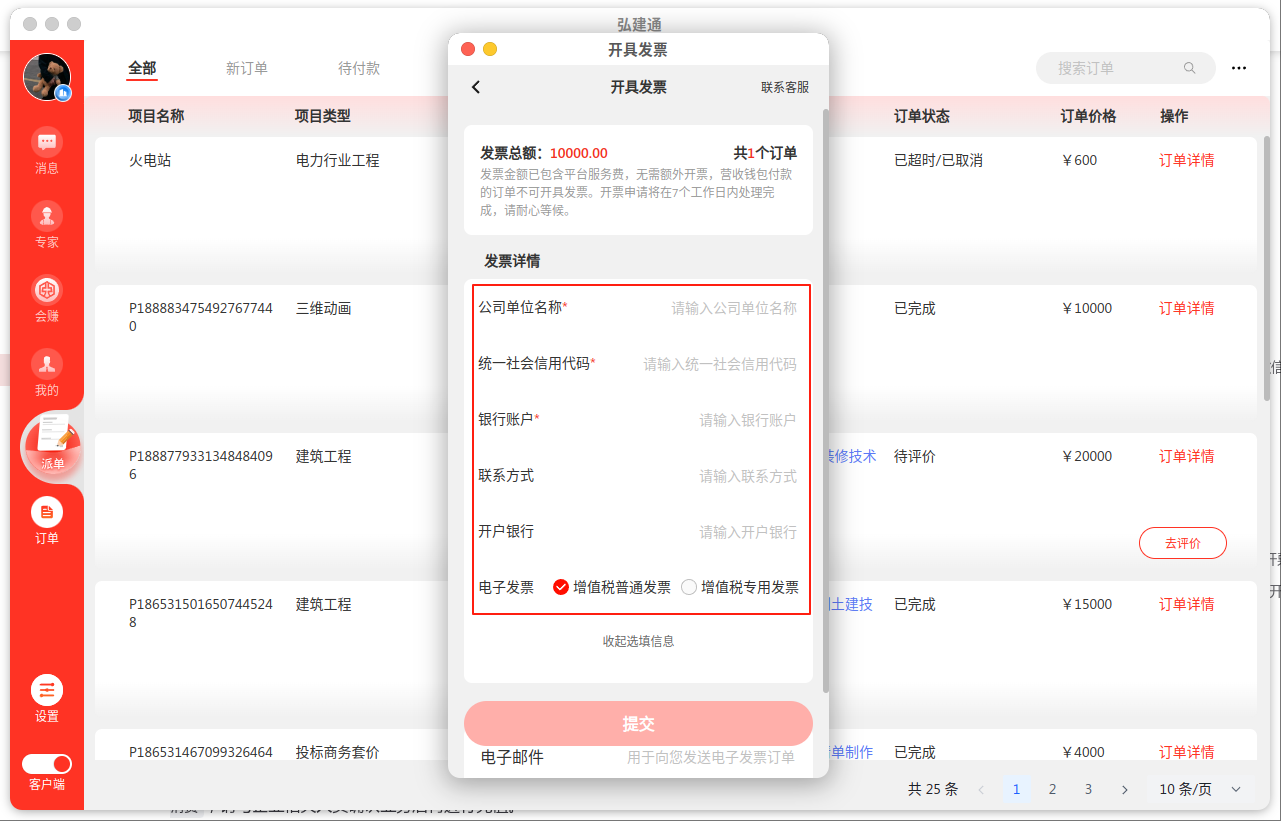Toggle the 客户端 client mode switch
This screenshot has width=1281, height=821.
[x=47, y=764]
